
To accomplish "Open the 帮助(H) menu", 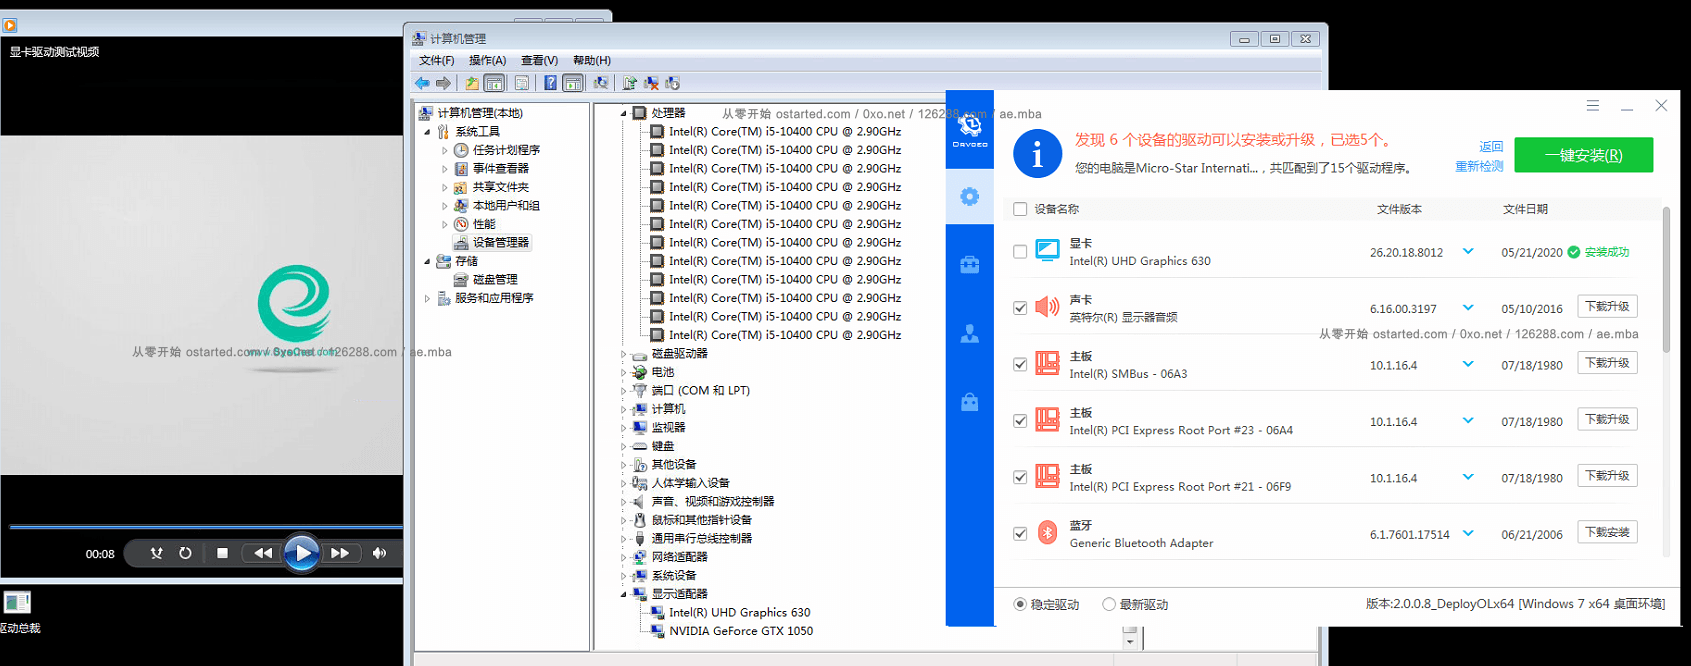I will (591, 61).
